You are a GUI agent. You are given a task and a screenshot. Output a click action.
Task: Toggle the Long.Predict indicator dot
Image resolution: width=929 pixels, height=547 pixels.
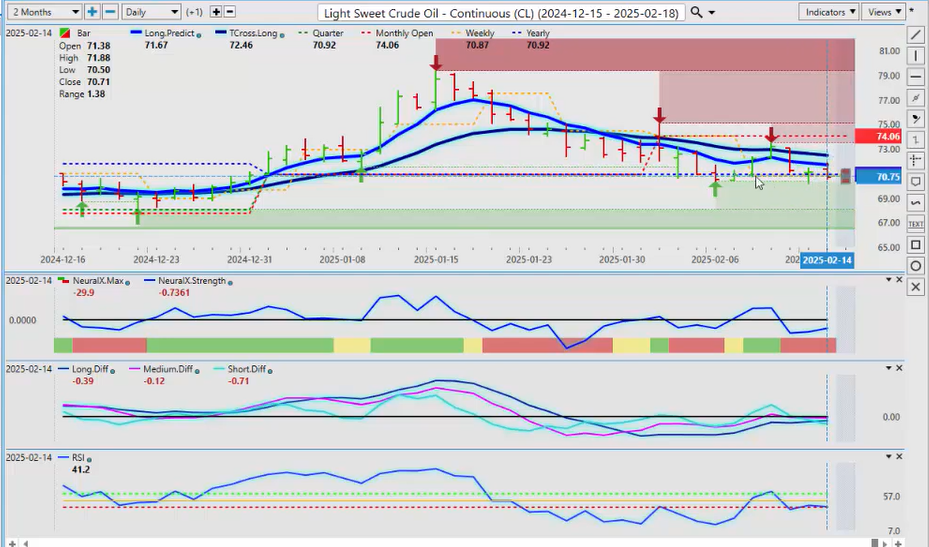click(x=199, y=33)
